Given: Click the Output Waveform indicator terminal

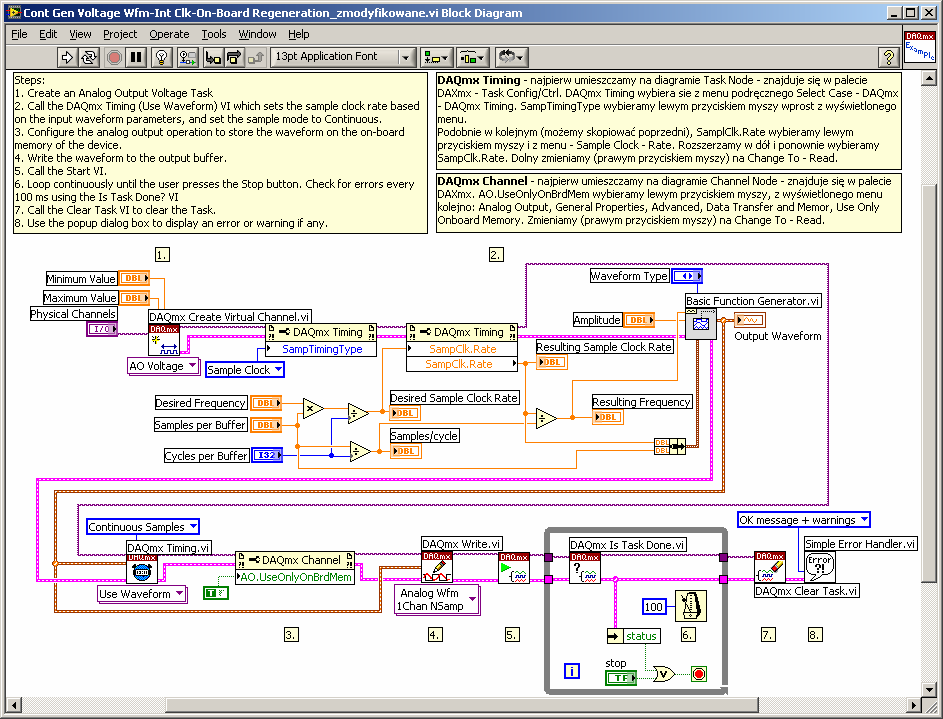Looking at the screenshot, I should pos(750,320).
